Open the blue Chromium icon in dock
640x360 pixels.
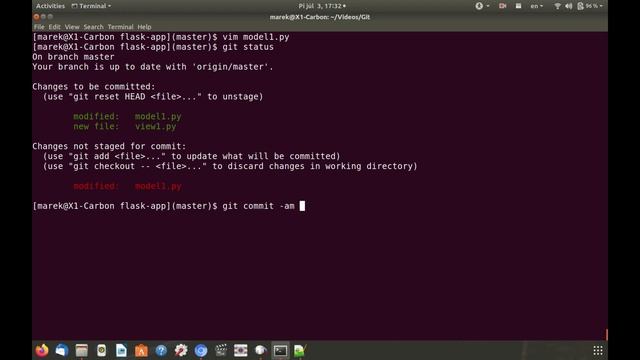(201, 350)
